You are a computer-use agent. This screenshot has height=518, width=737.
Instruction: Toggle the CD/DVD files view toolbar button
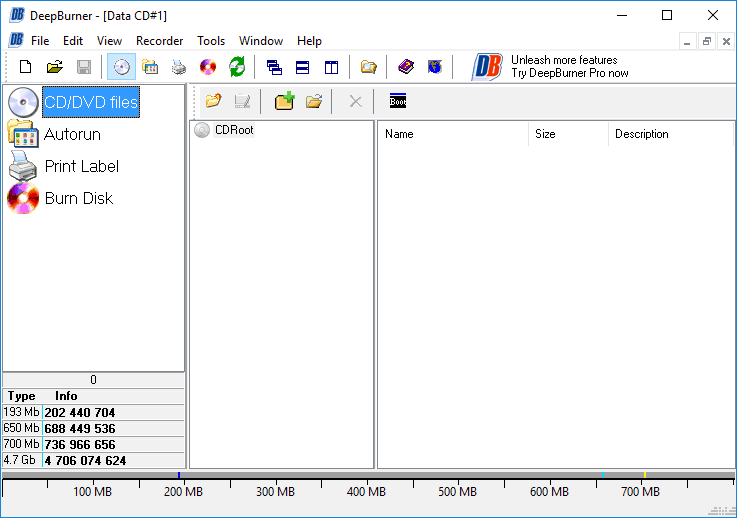pos(121,67)
